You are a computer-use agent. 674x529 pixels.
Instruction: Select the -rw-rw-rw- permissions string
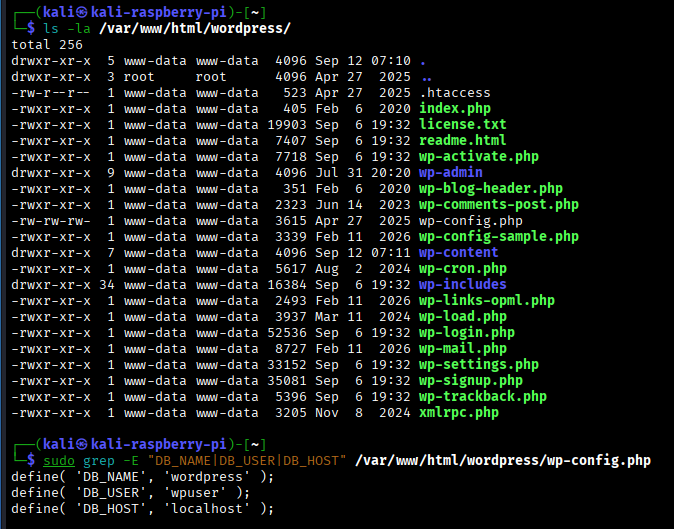click(x=51, y=221)
